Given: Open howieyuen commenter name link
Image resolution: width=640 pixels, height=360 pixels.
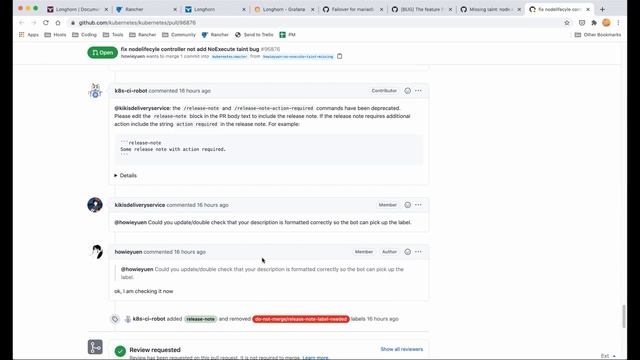Looking at the screenshot, I should (128, 252).
